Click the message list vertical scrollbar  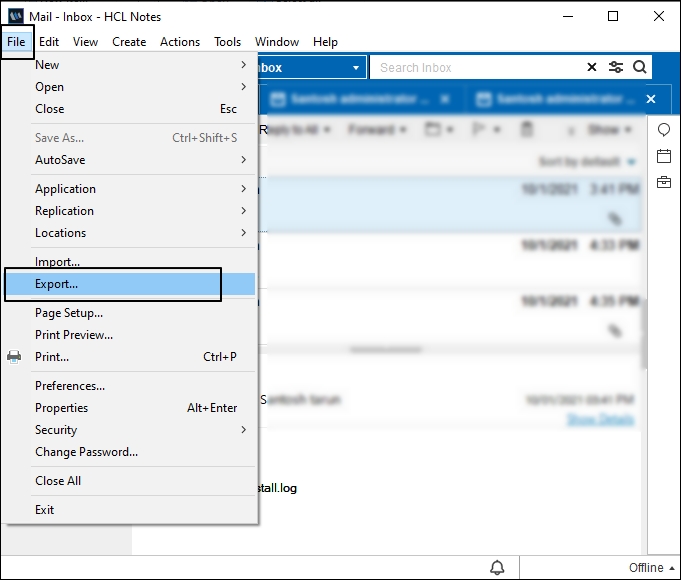(x=644, y=334)
